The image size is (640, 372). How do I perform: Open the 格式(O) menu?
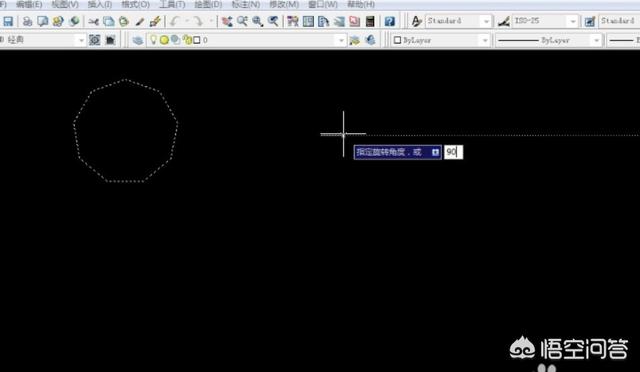(x=135, y=4)
